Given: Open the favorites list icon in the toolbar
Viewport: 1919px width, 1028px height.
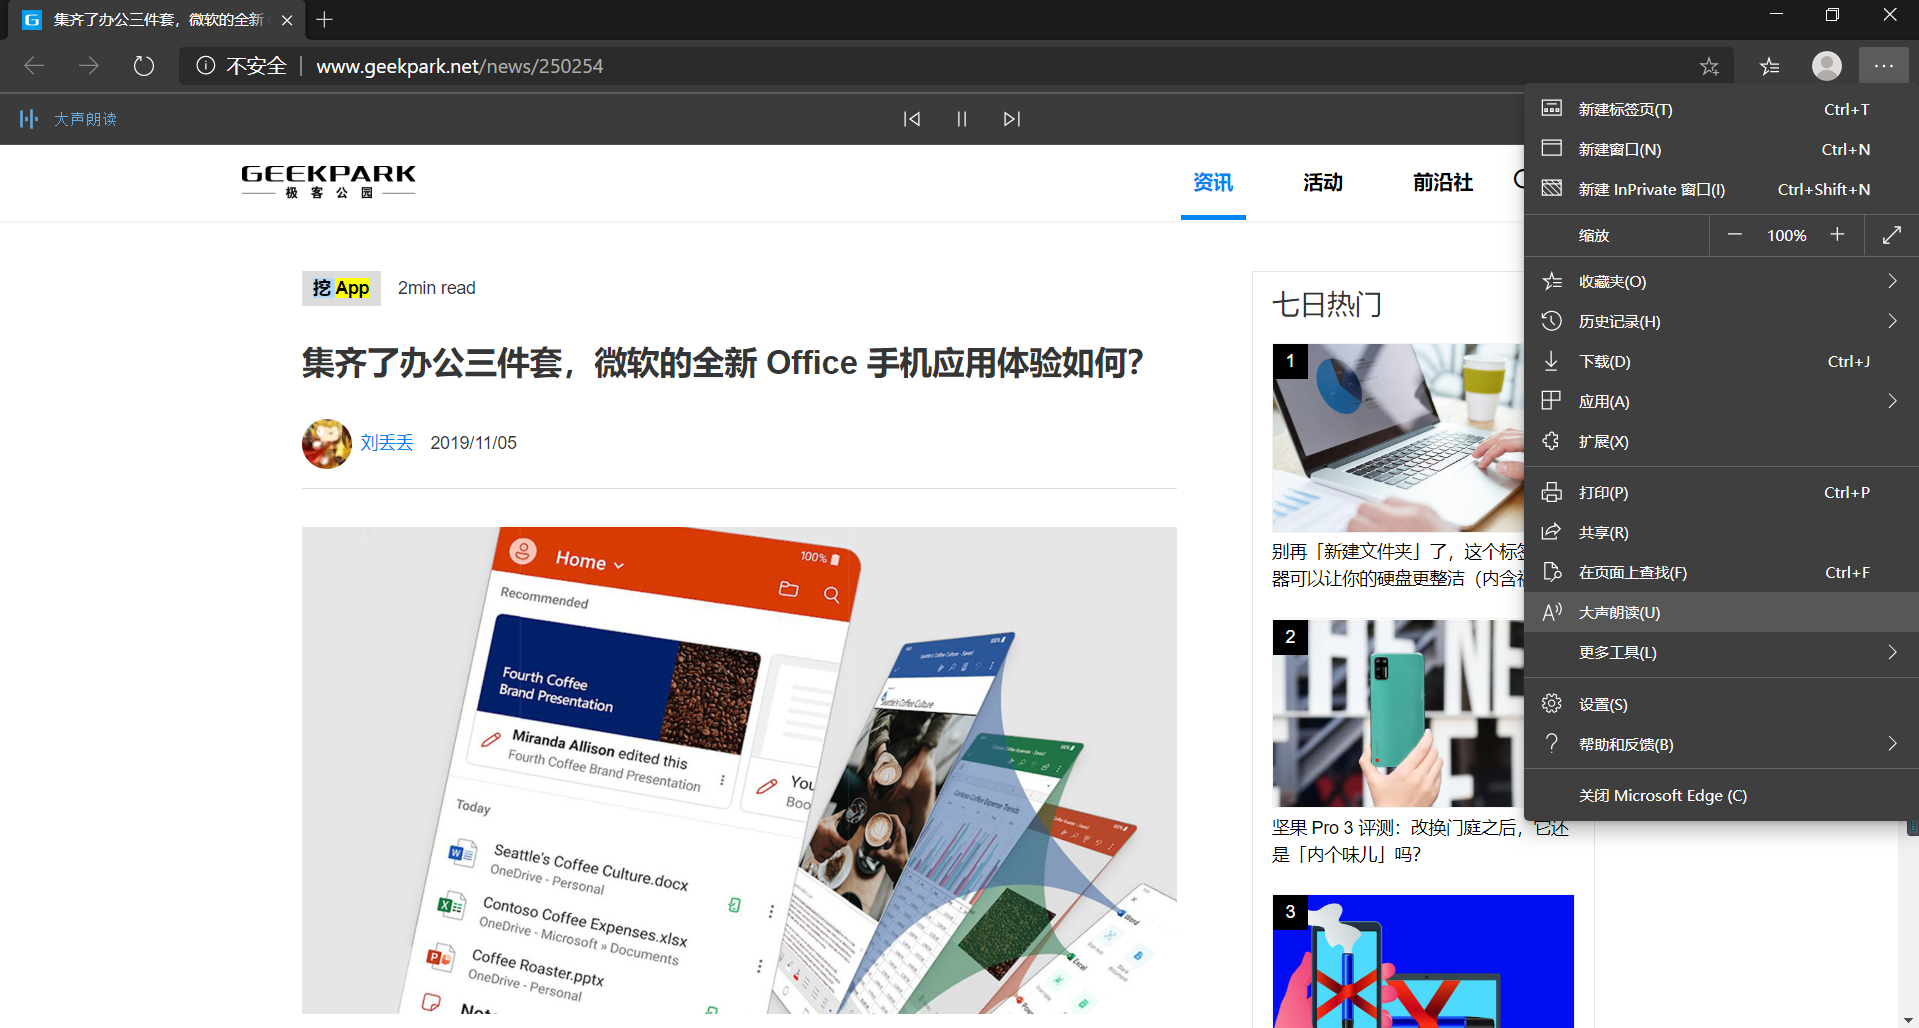Looking at the screenshot, I should (x=1769, y=66).
